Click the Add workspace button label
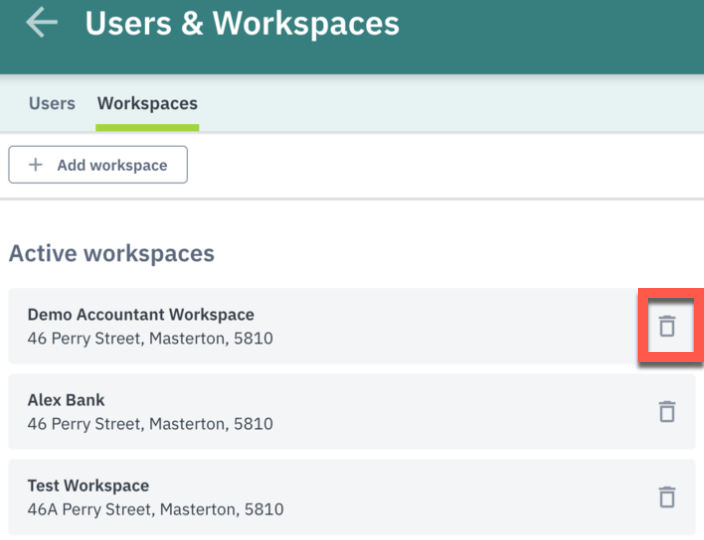The height and width of the screenshot is (540, 704). coord(112,165)
